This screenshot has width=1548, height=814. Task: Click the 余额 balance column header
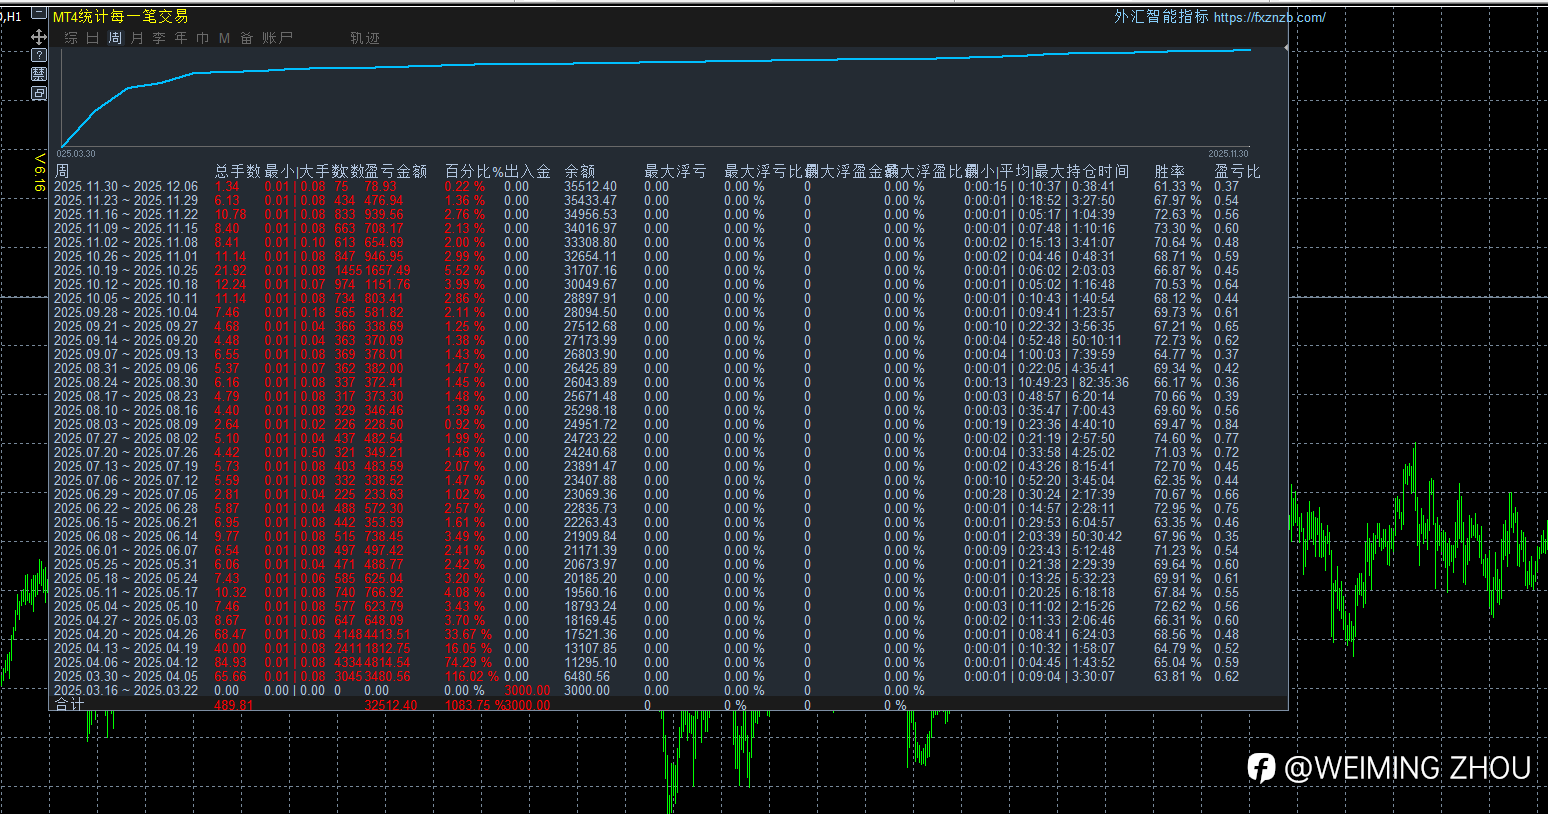tap(579, 171)
